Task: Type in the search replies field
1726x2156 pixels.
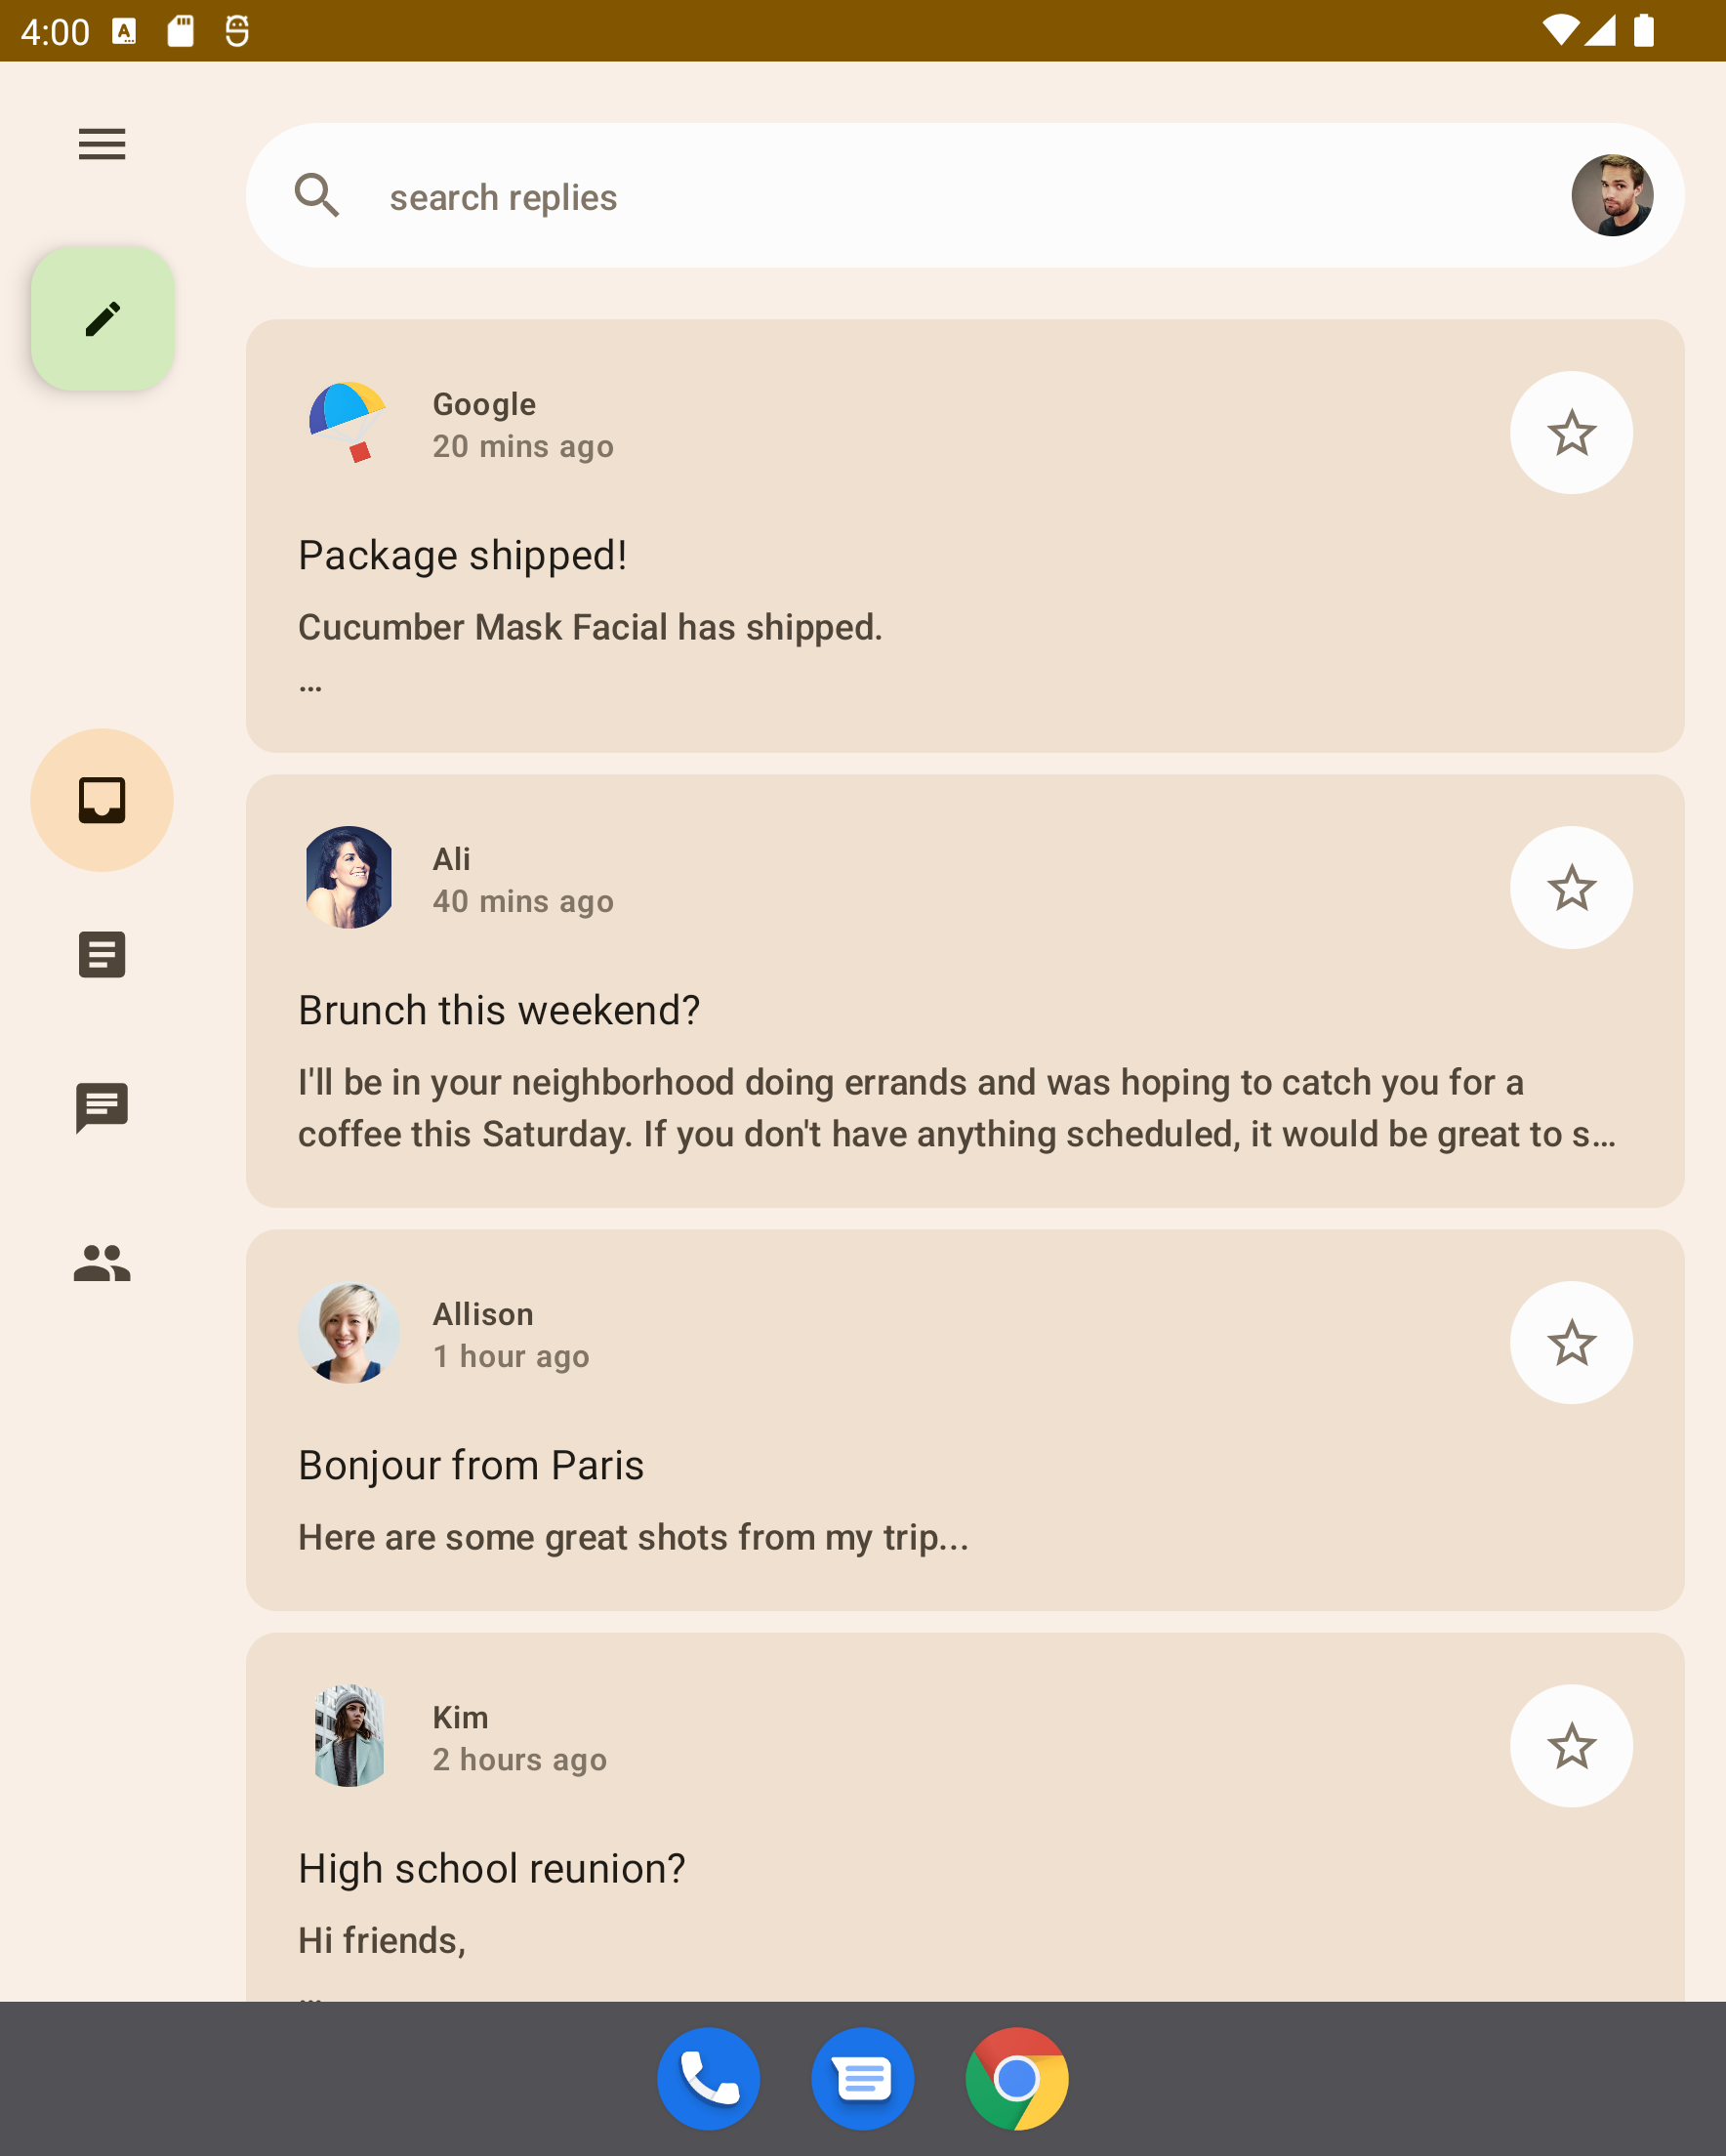Action: [x=900, y=197]
